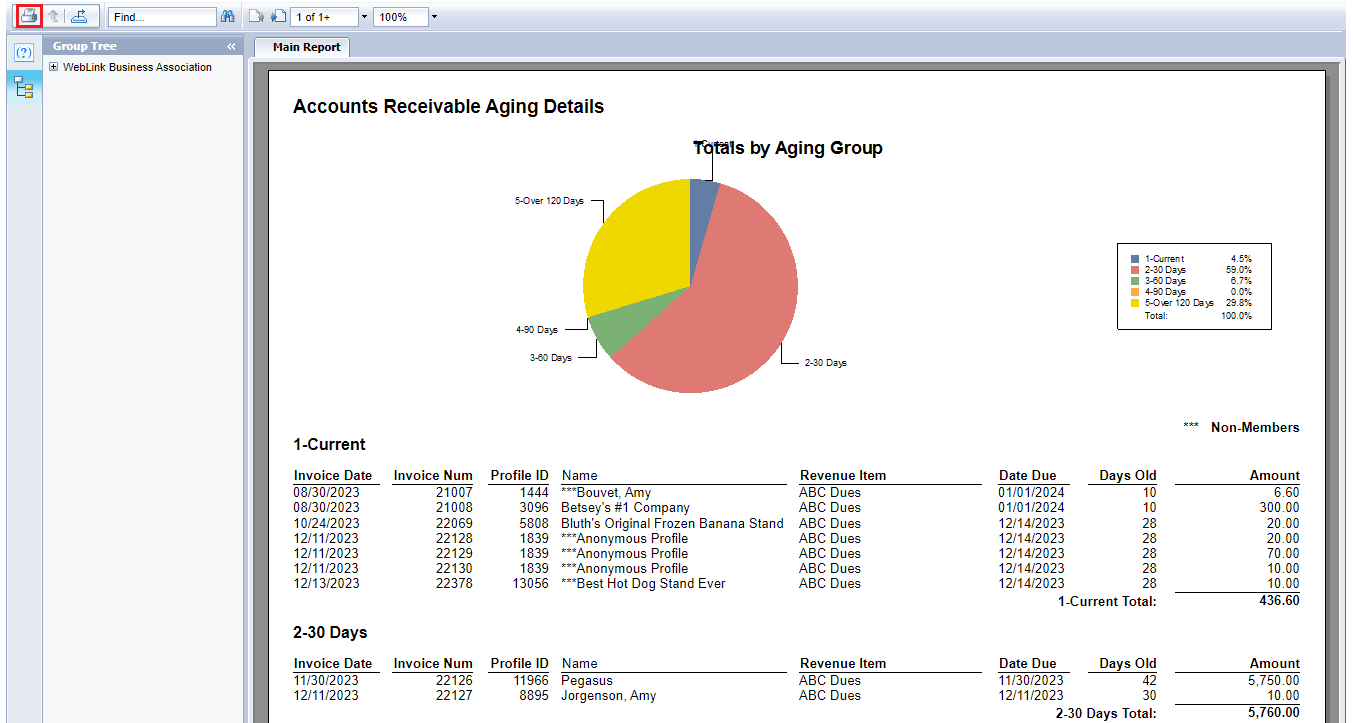Click ***Best Hot Dog Stand Ever
This screenshot has width=1353, height=723.
point(643,583)
